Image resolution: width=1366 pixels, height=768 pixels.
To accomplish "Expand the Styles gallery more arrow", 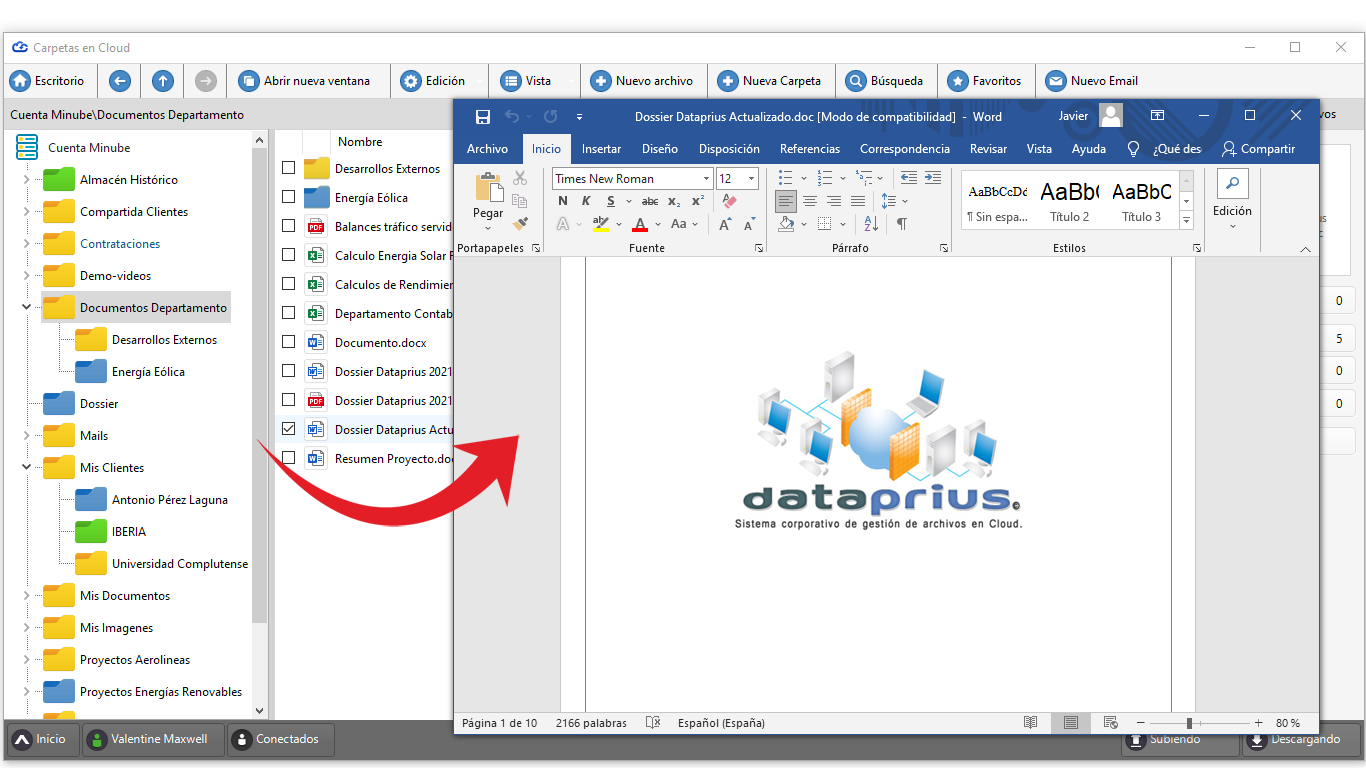I will pos(1187,219).
